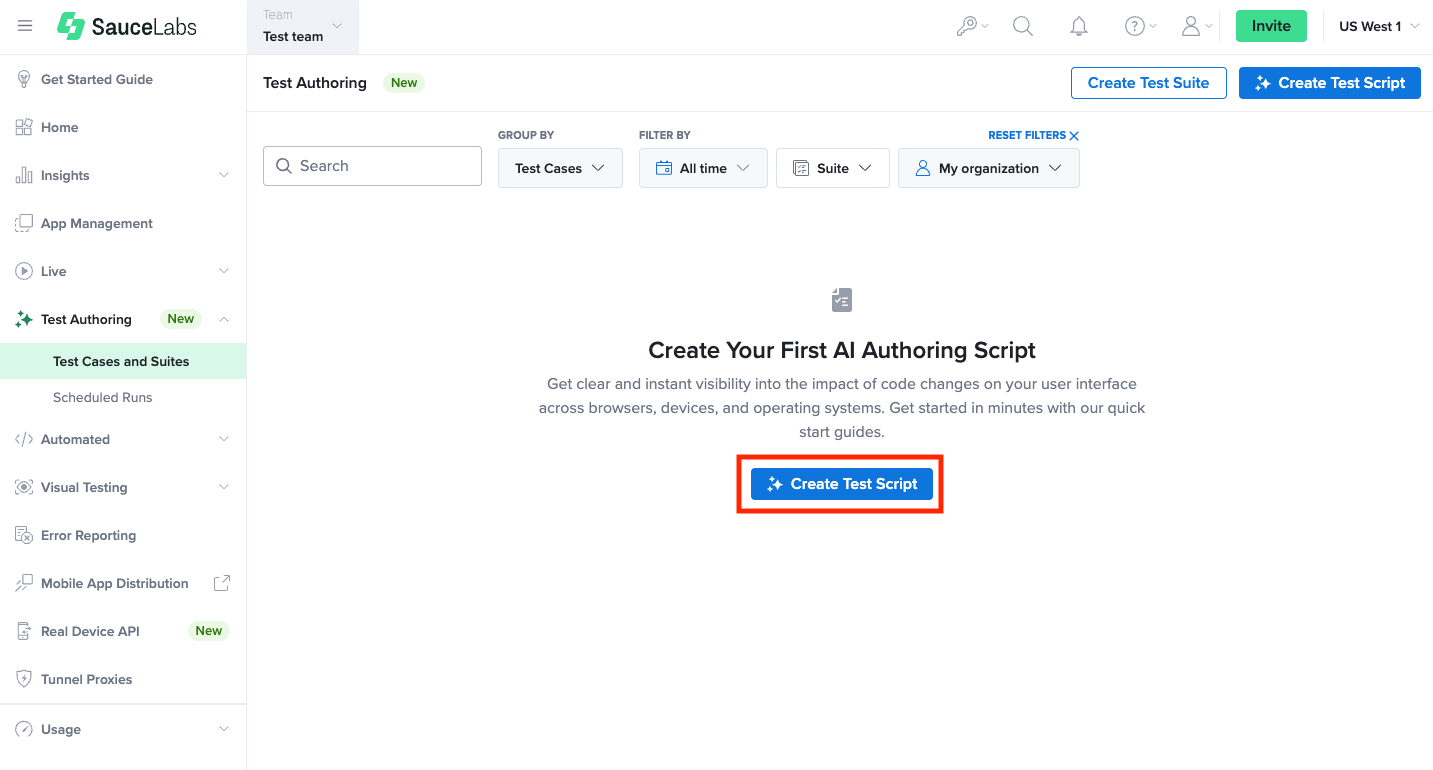Expand the Insights sidebar section
Viewport: 1433px width, 770px height.
click(223, 175)
